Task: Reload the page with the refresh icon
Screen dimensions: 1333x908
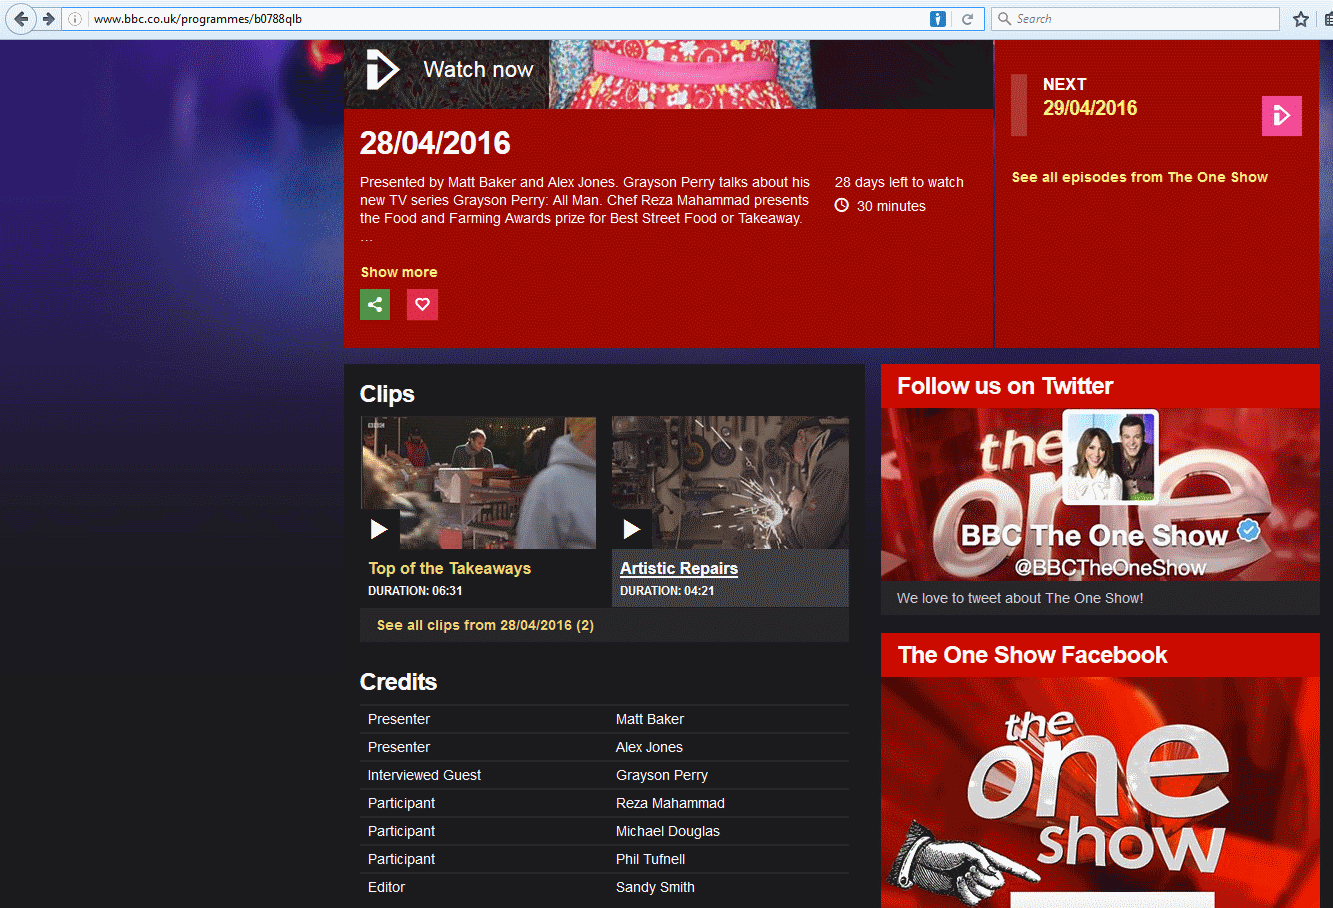Action: pyautogui.click(x=967, y=19)
